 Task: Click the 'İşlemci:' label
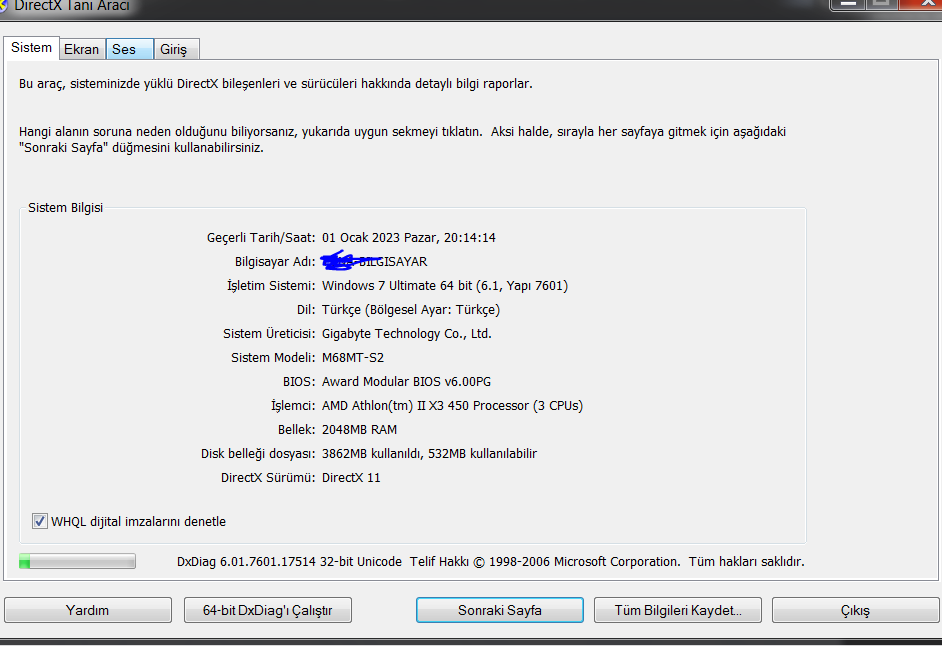[293, 406]
